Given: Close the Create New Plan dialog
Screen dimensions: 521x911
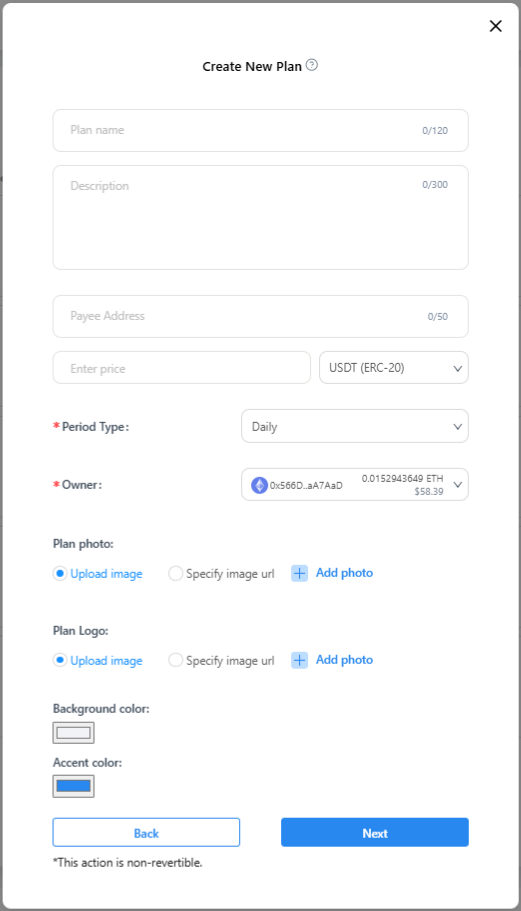Looking at the screenshot, I should 495,26.
